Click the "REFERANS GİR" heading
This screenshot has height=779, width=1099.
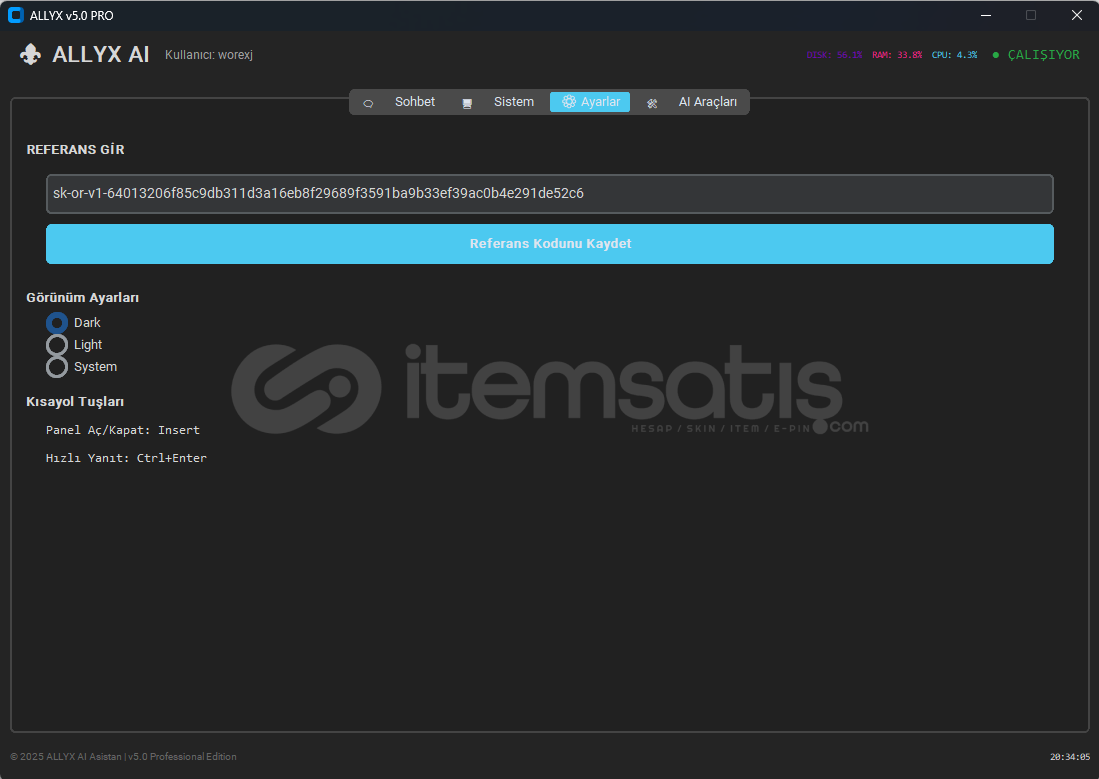(x=76, y=149)
